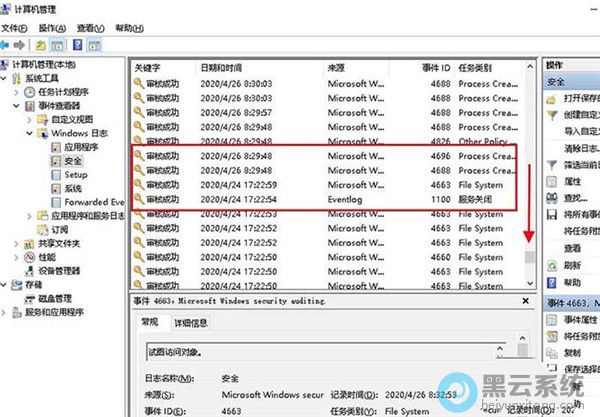
Task: Open the 操作(A) menu
Action: 53,29
